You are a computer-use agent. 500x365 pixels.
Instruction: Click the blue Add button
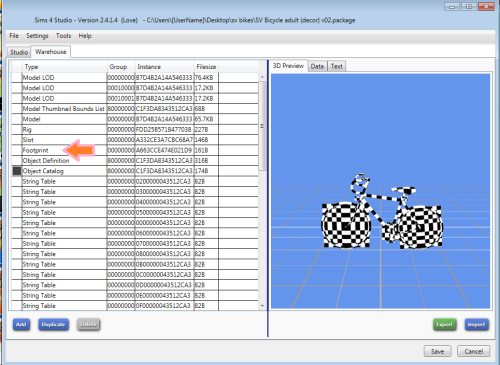[x=21, y=324]
